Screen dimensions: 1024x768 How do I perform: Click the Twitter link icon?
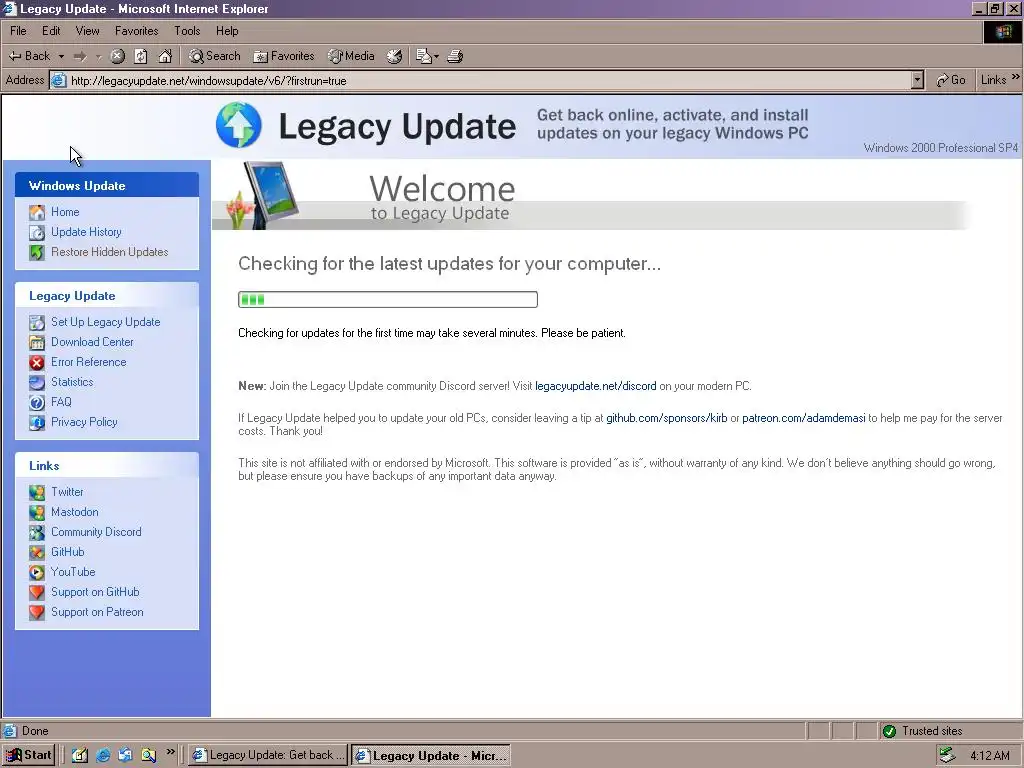[37, 492]
